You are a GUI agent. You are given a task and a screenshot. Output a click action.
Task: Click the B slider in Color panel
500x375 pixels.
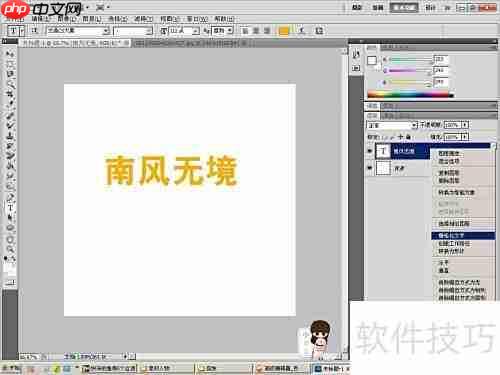coord(410,82)
